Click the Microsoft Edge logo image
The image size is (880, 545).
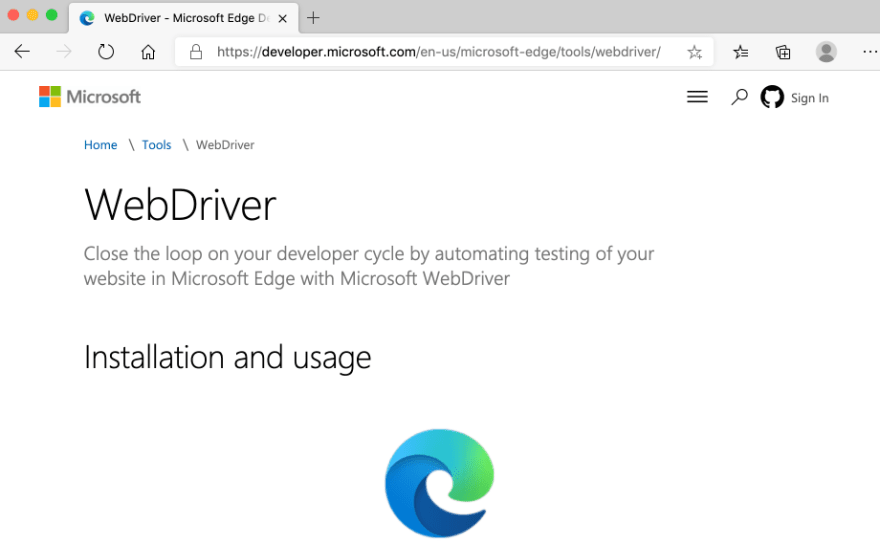tap(439, 483)
